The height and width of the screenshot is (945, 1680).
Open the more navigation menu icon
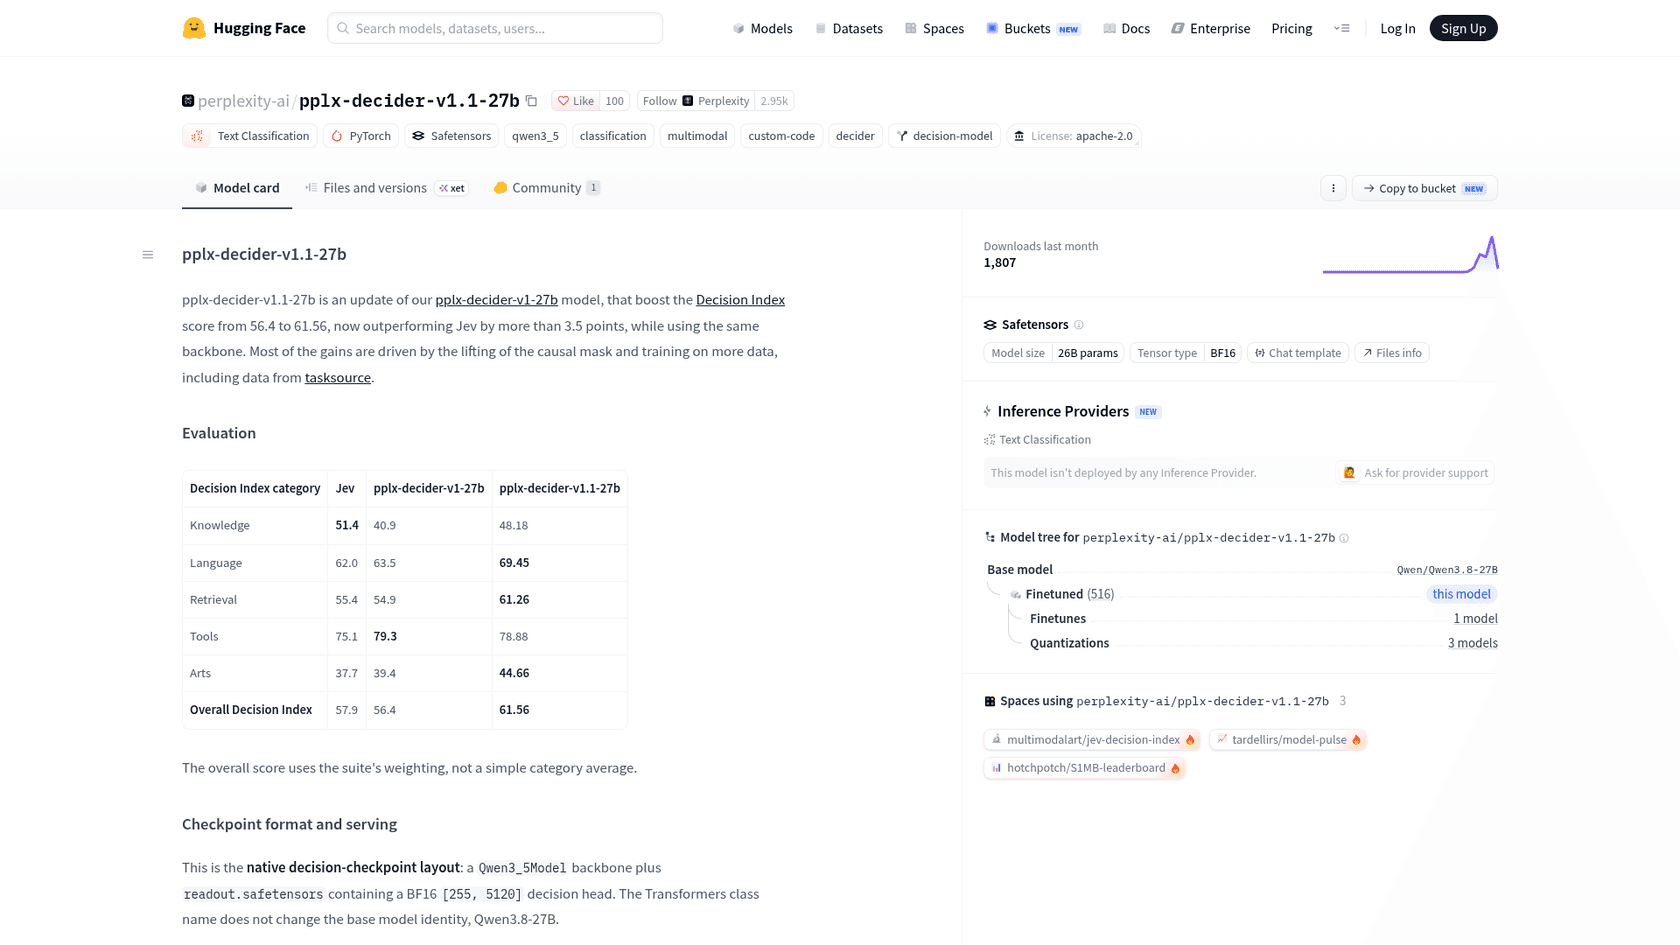[x=1342, y=28]
